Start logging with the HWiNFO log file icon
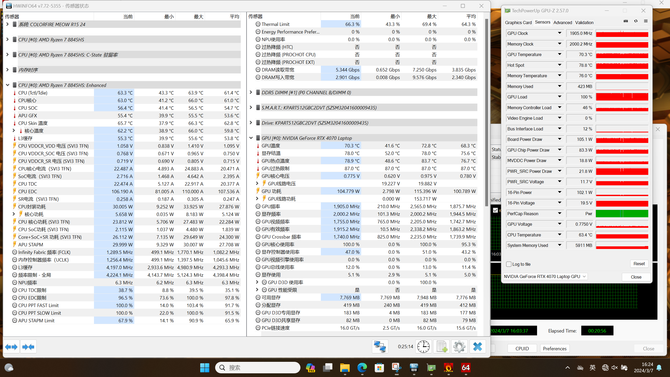The height and width of the screenshot is (377, 670). coord(442,347)
